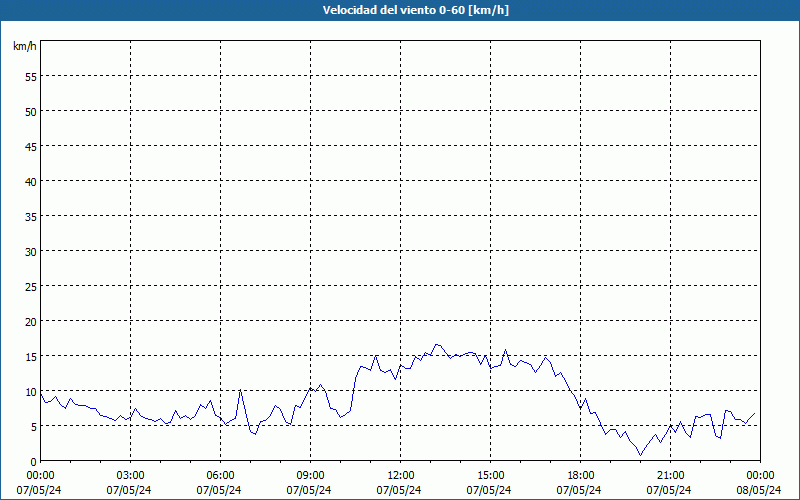Click the 07/05/24 date under 03:00
800x500 pixels.
click(129, 490)
